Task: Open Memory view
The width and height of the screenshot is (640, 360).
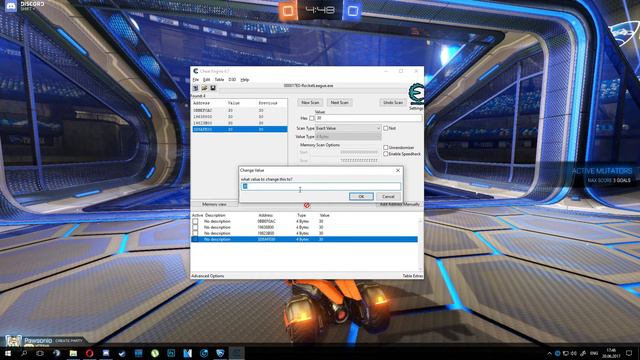Action: coord(214,204)
